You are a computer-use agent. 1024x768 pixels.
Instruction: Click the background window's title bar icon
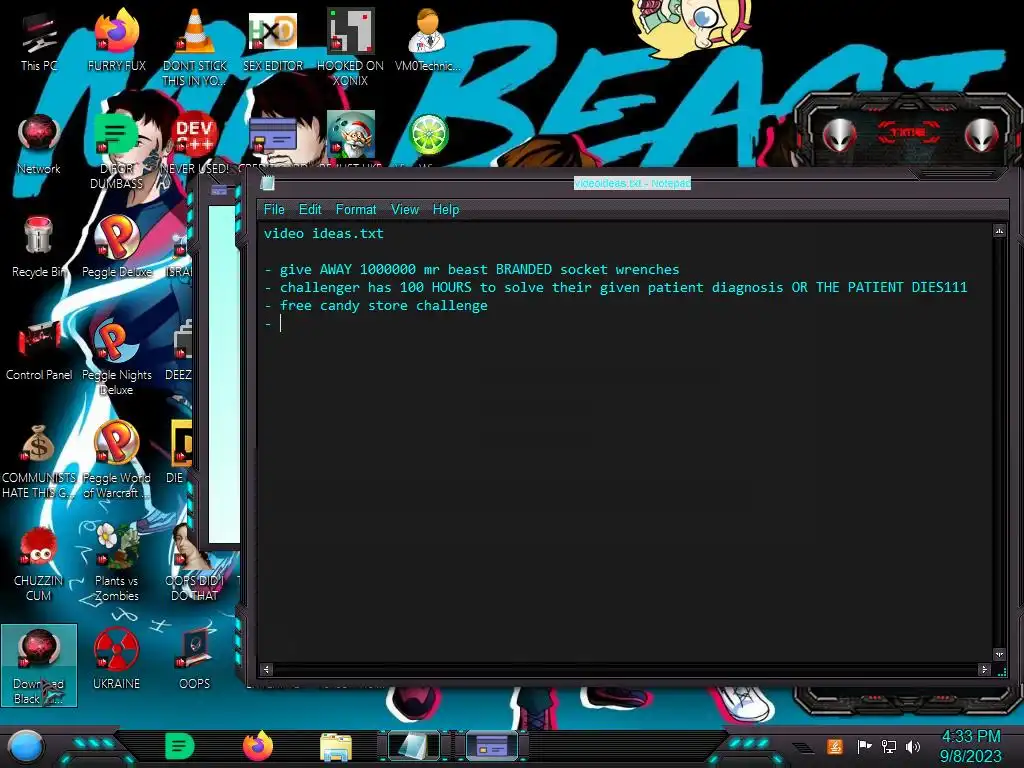click(x=219, y=190)
